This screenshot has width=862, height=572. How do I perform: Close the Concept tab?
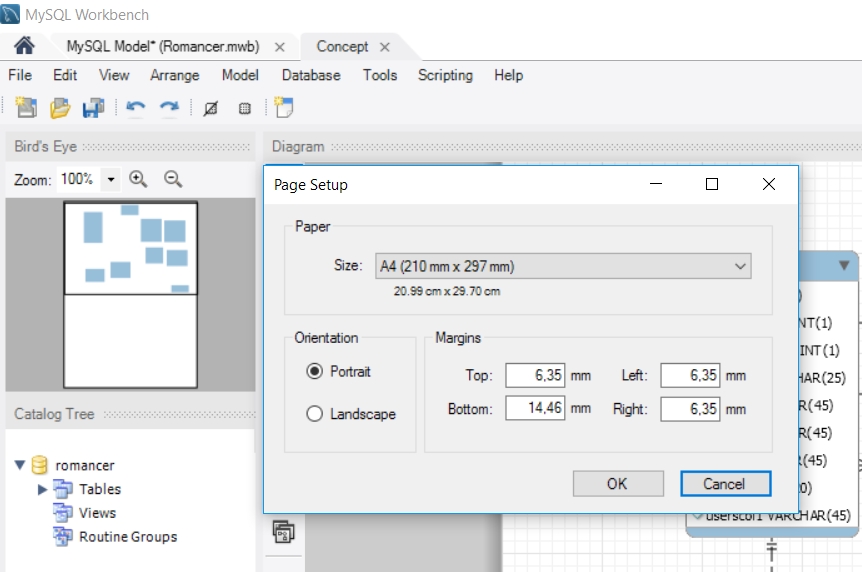point(385,47)
